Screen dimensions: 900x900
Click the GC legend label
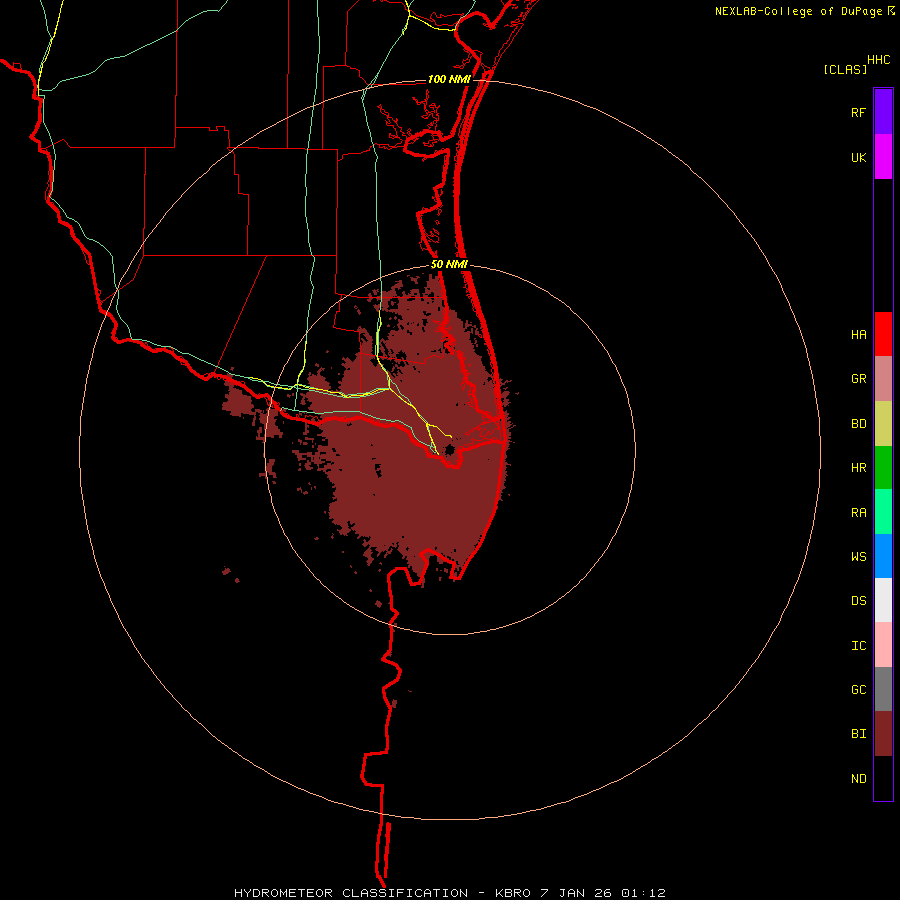859,690
